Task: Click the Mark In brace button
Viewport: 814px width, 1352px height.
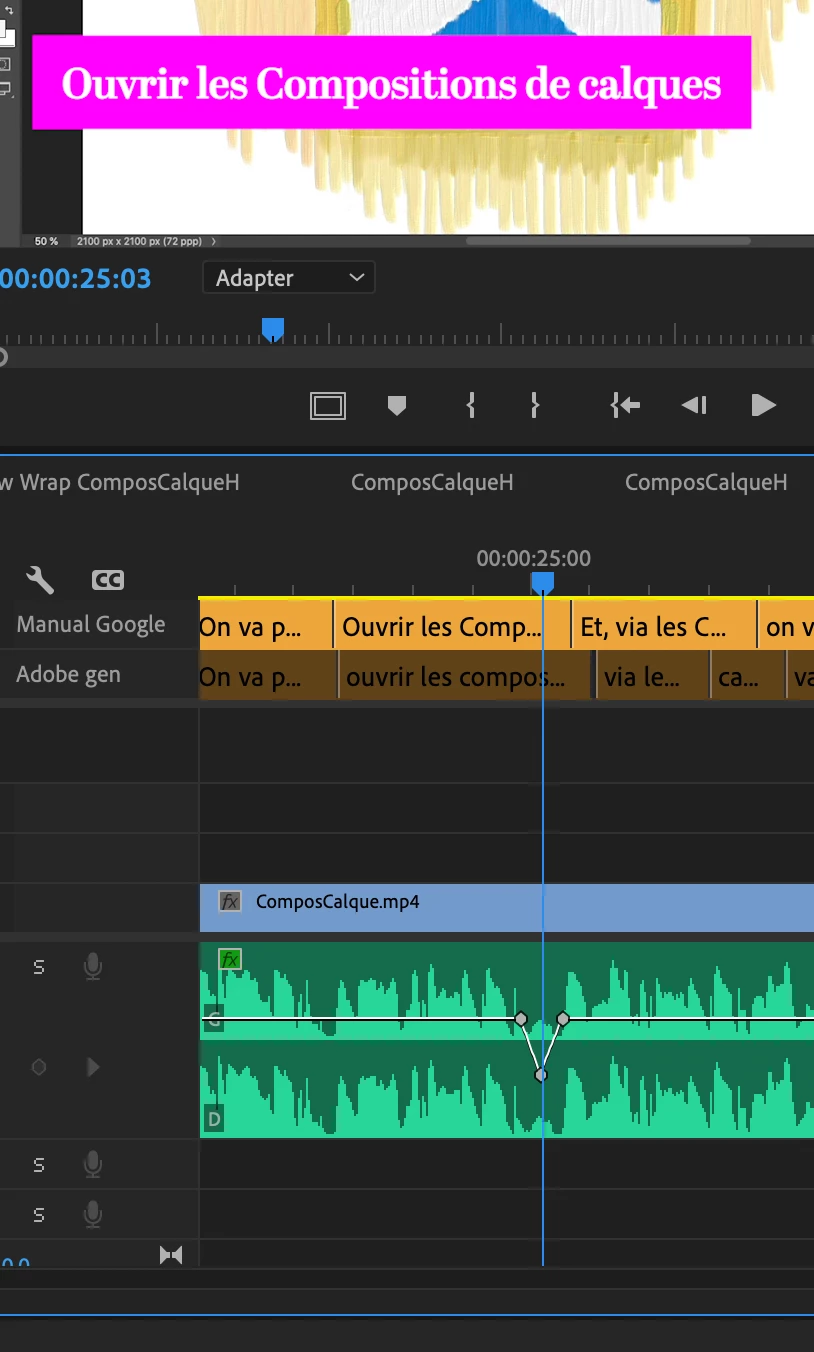Action: [471, 405]
